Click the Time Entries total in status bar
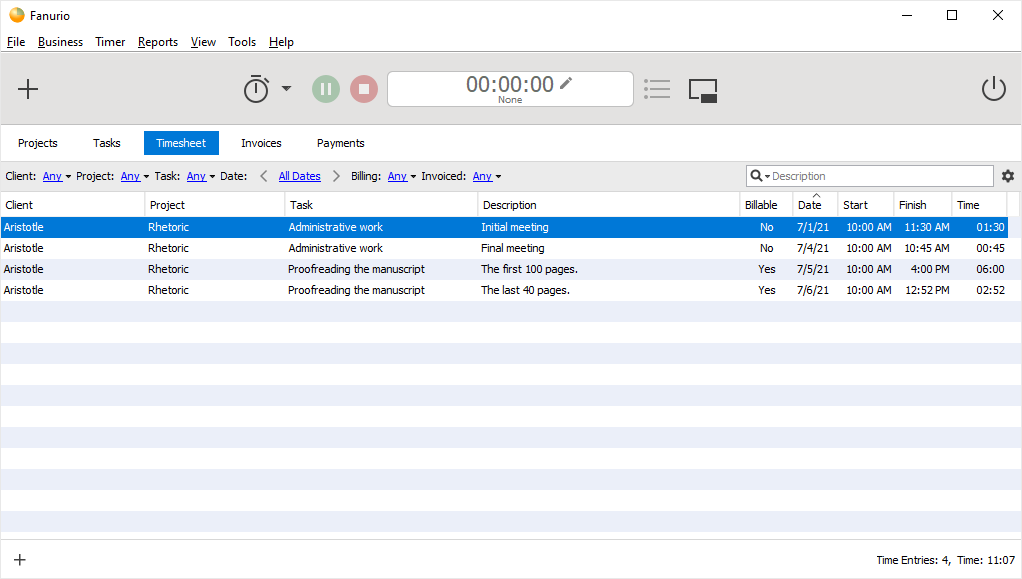This screenshot has height=579, width=1022. 913,560
